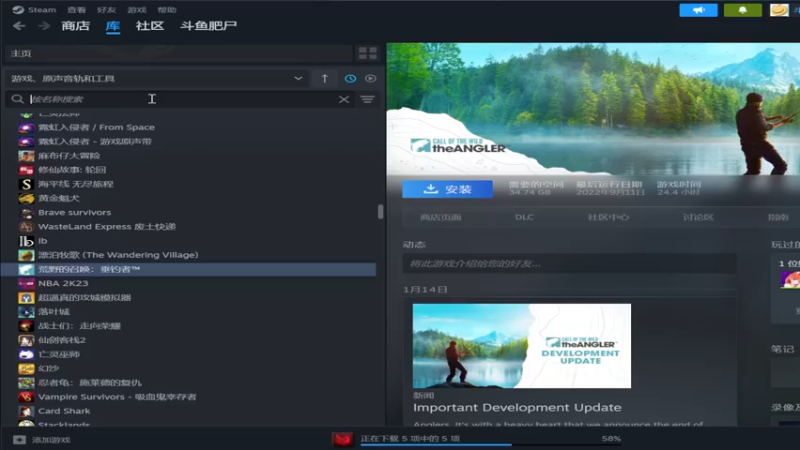
Task: Click the theANGLER hero banner image
Action: coord(593,109)
